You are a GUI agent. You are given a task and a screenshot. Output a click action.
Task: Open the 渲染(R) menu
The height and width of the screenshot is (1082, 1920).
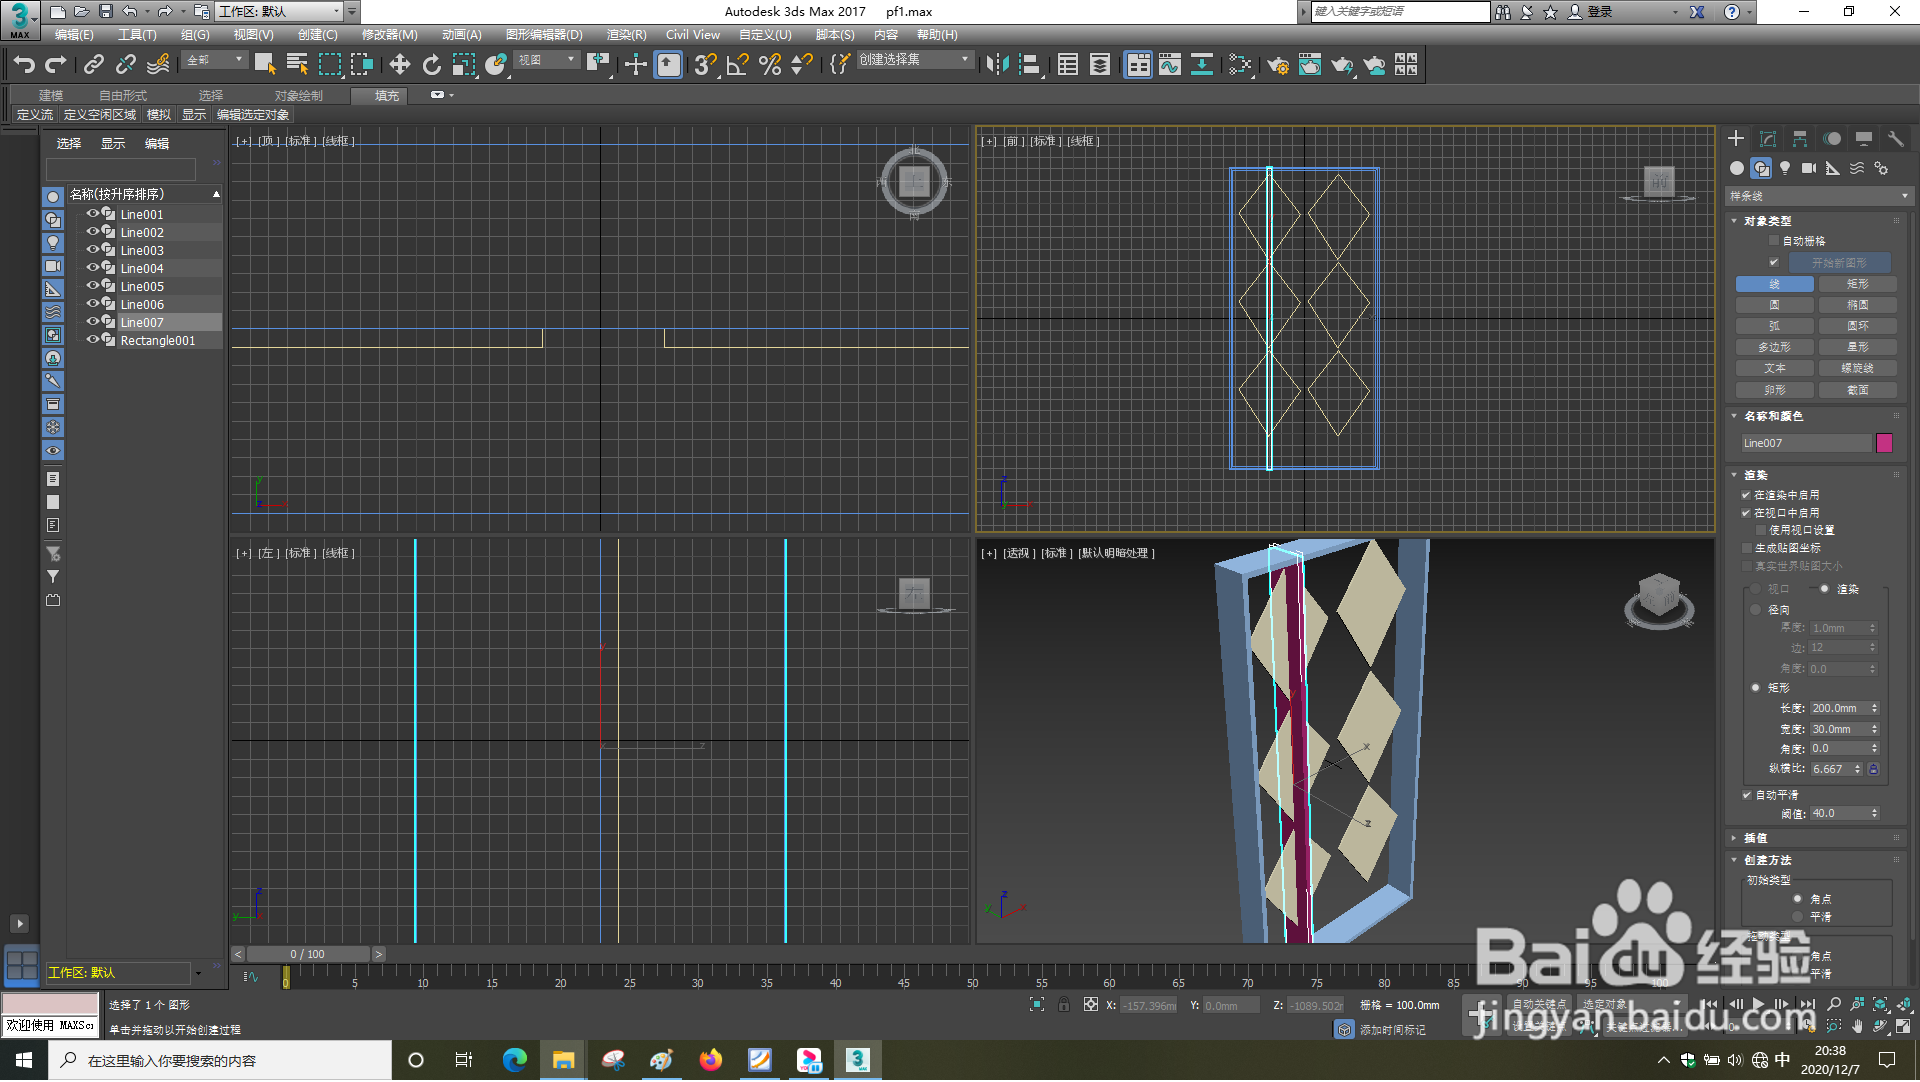(x=626, y=35)
